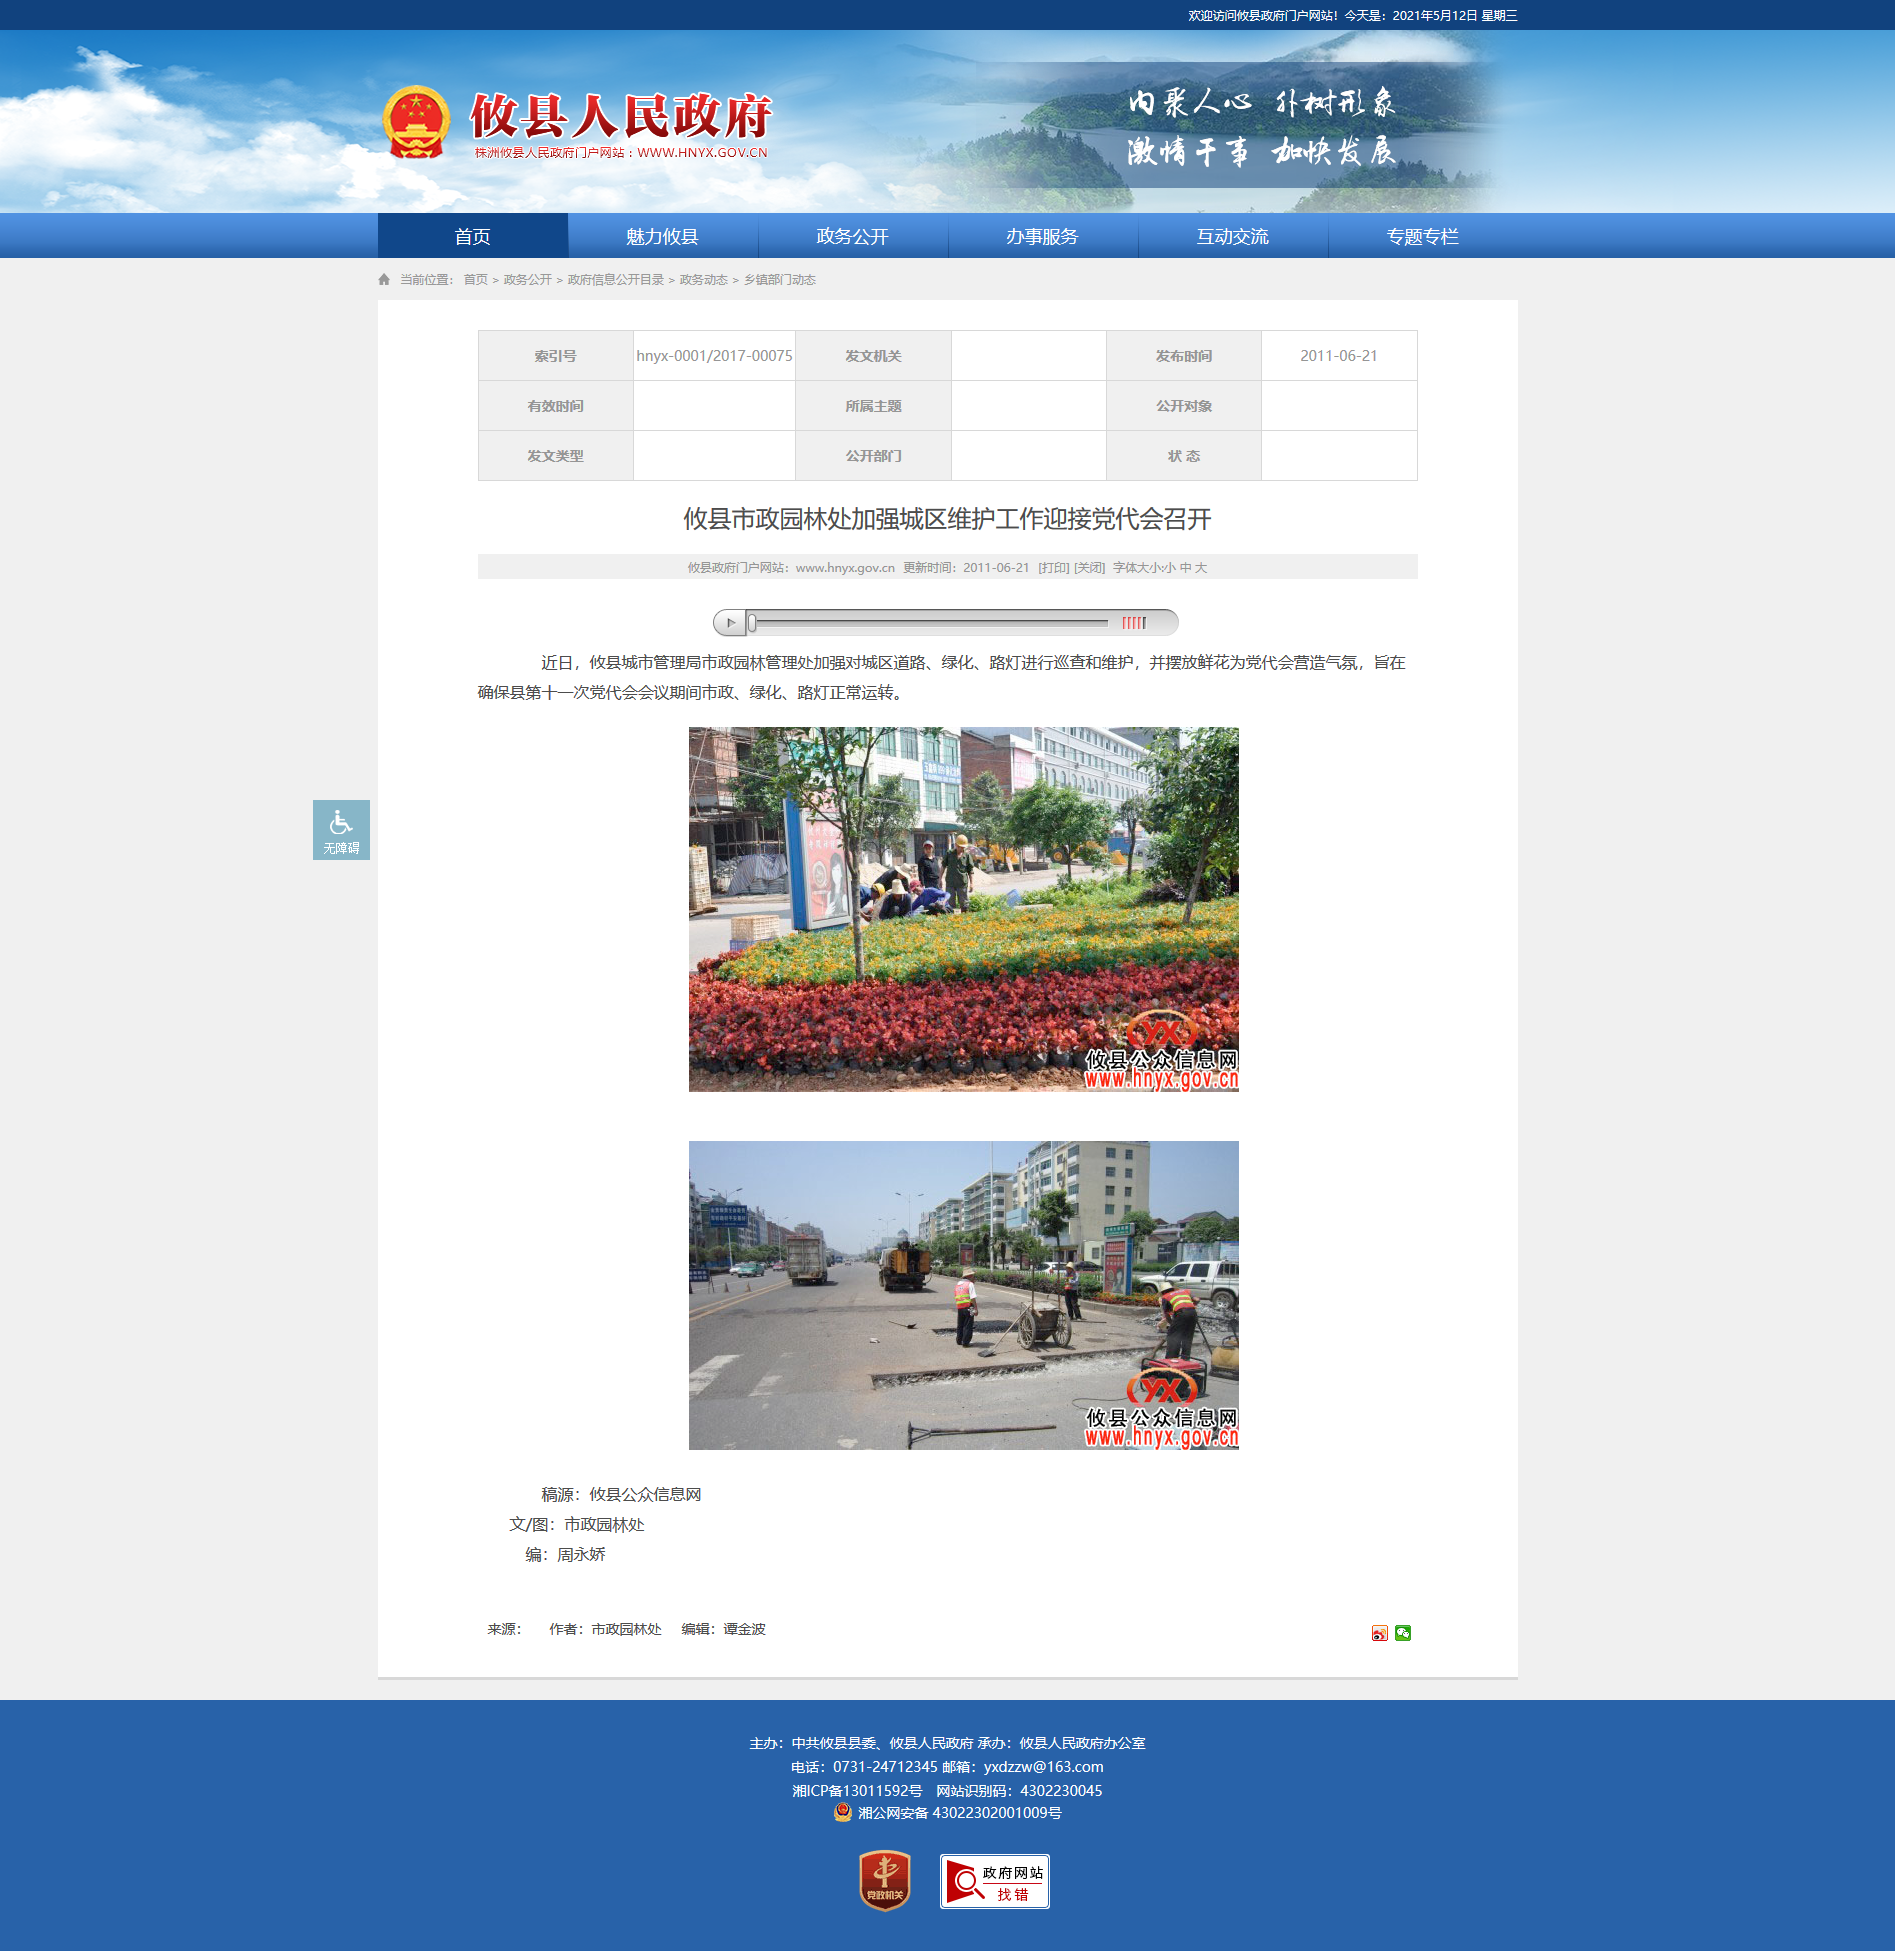Play the article audio
1895x1951 pixels.
pos(730,623)
